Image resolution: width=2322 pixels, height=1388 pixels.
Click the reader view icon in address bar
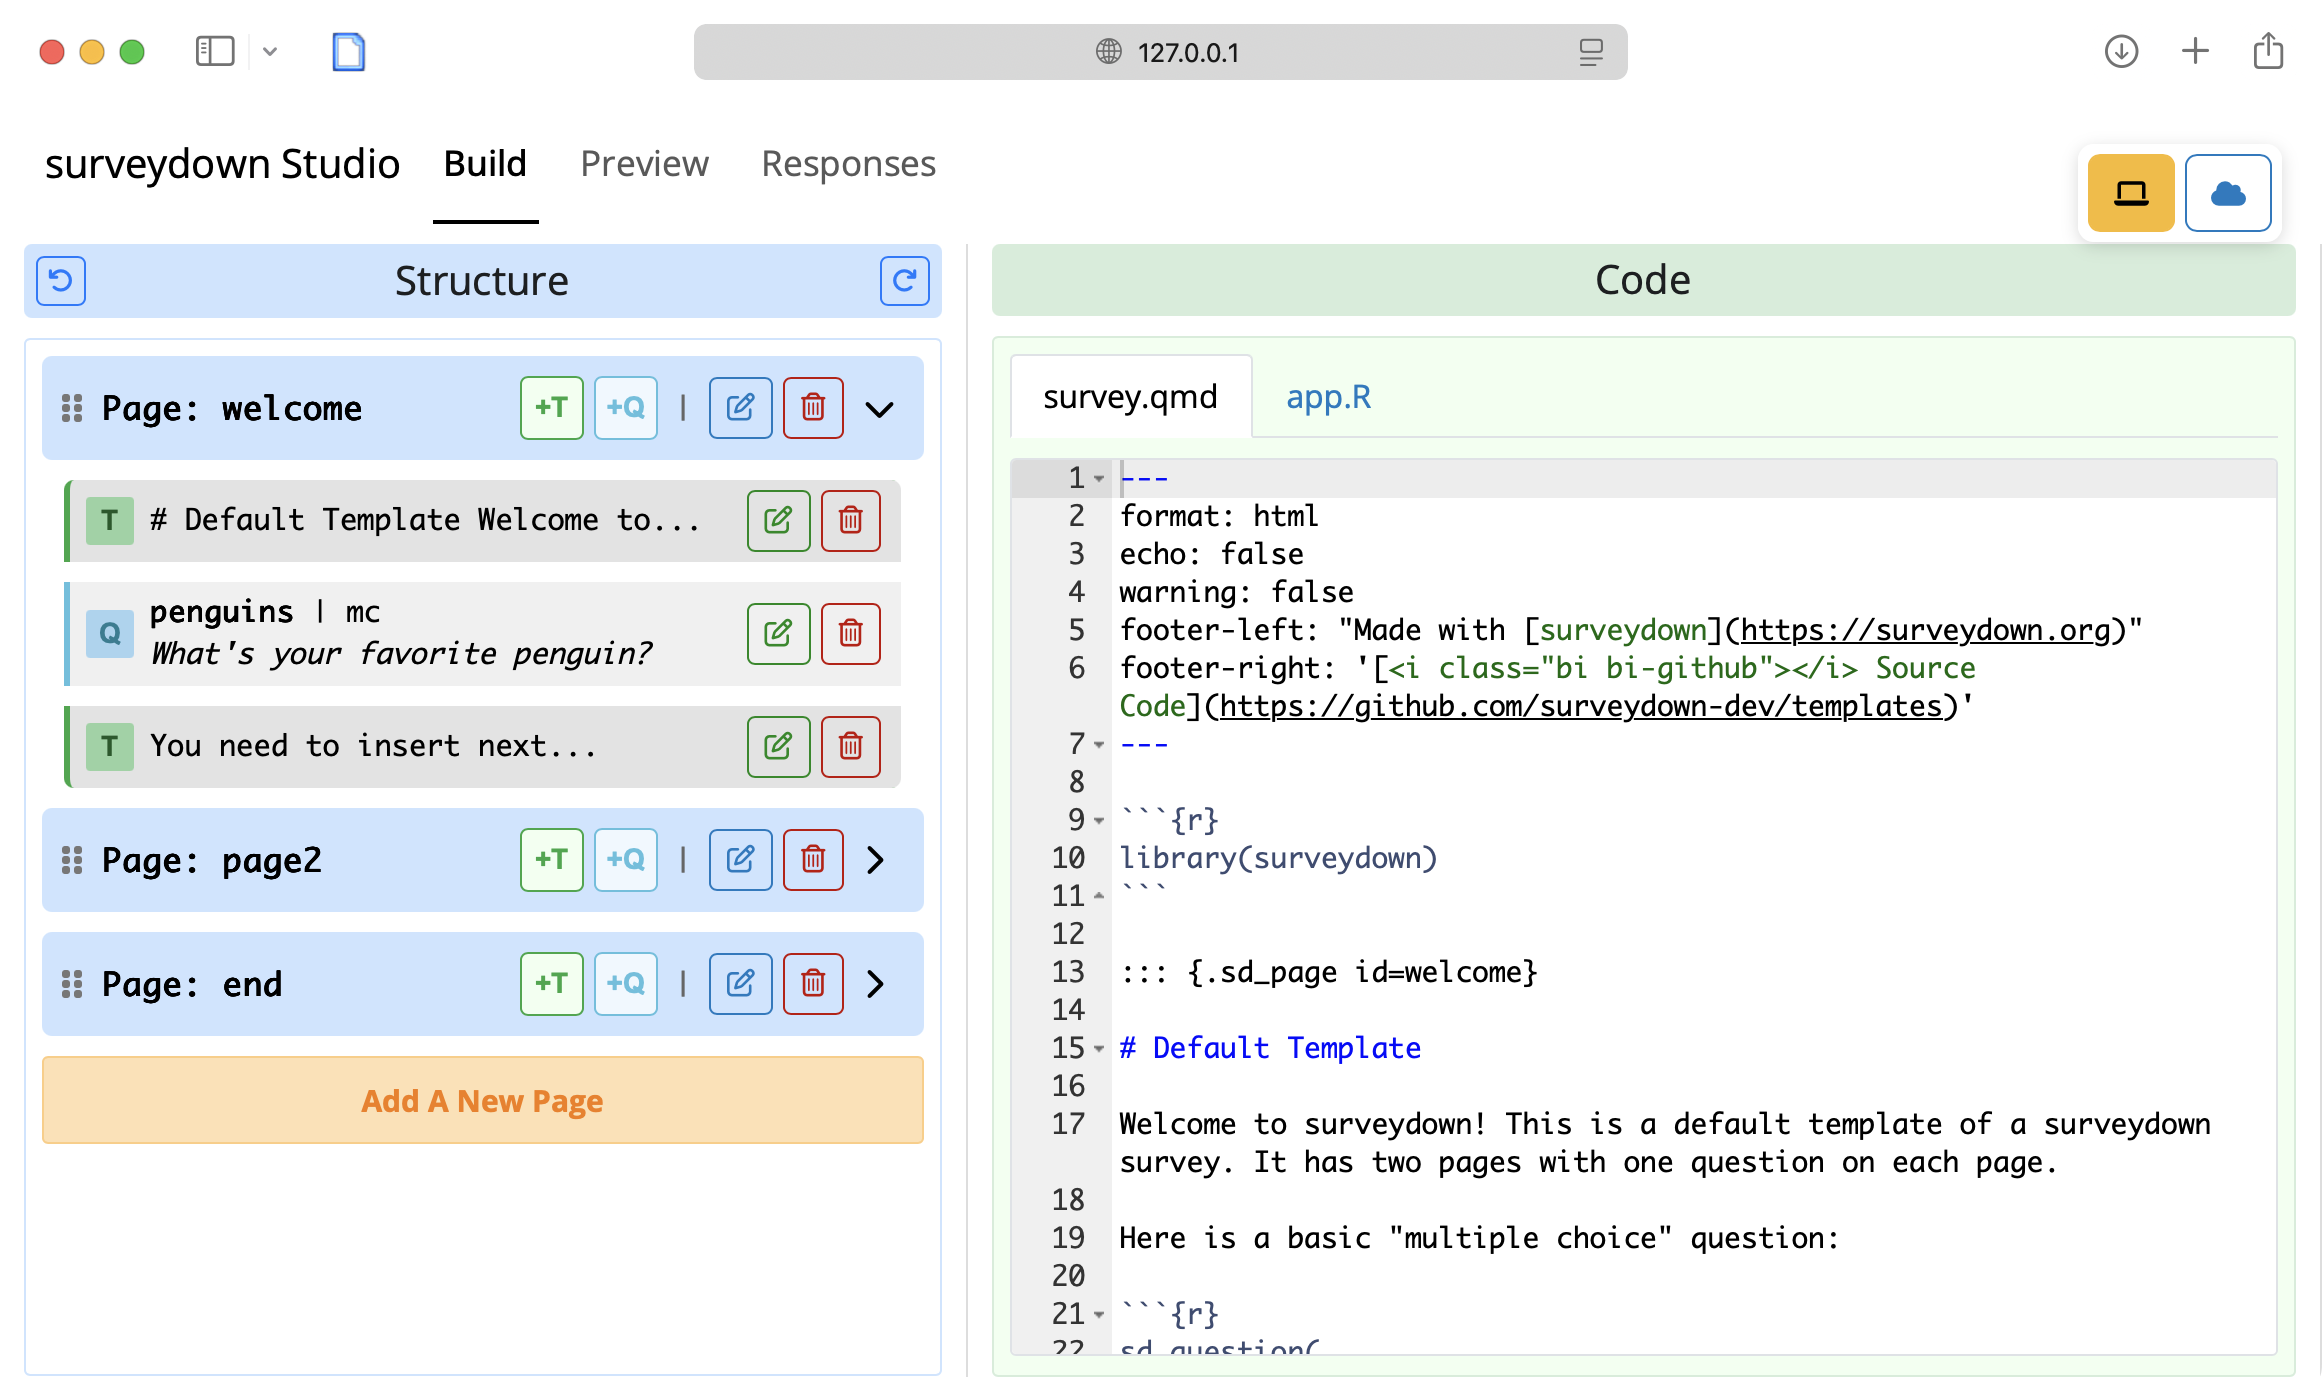coord(1591,52)
